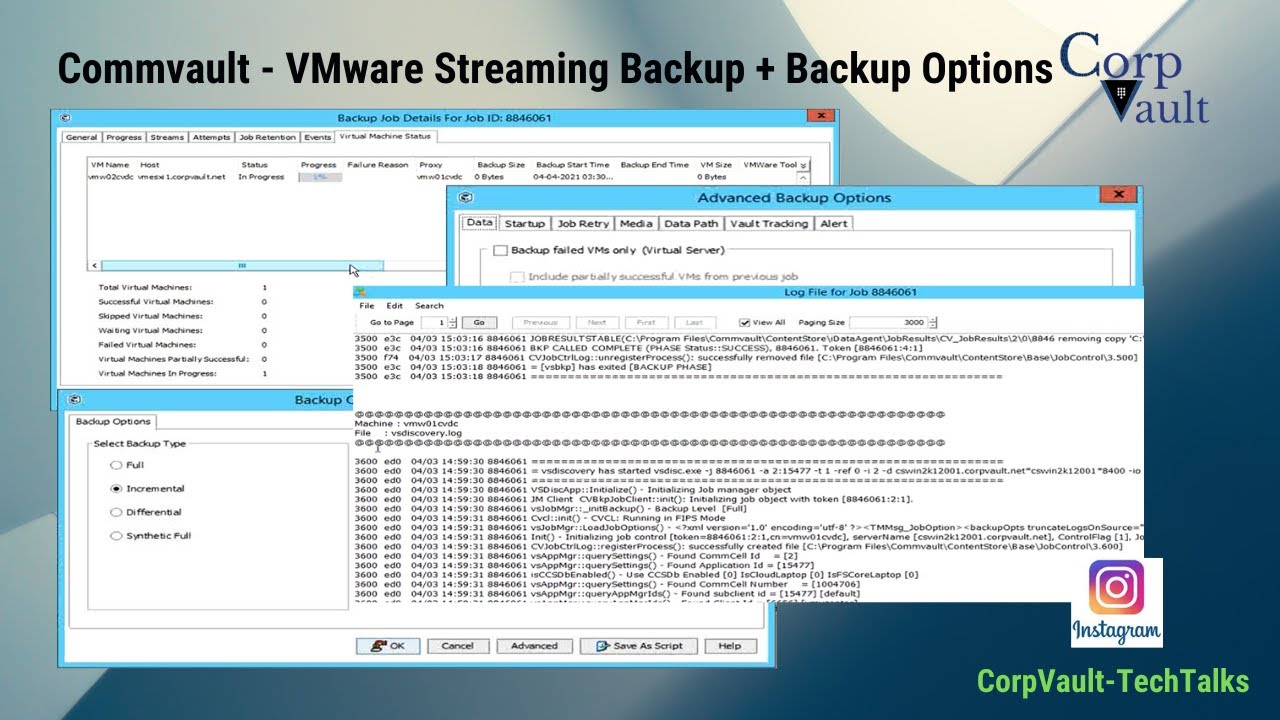This screenshot has width=1280, height=720.
Task: Click the up arrow of VM table vertical scrollbar
Action: click(x=803, y=177)
